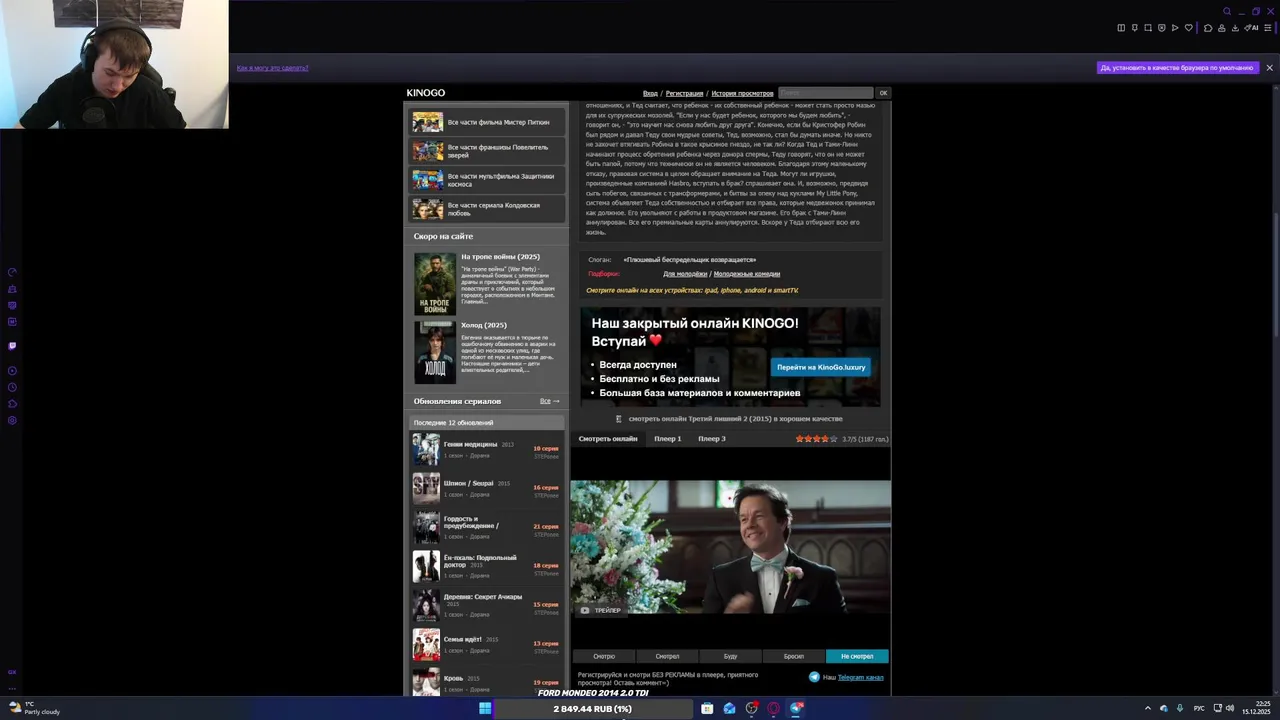The image size is (1280, 720).
Task: Mark film as 'Смотрю'
Action: pos(604,656)
